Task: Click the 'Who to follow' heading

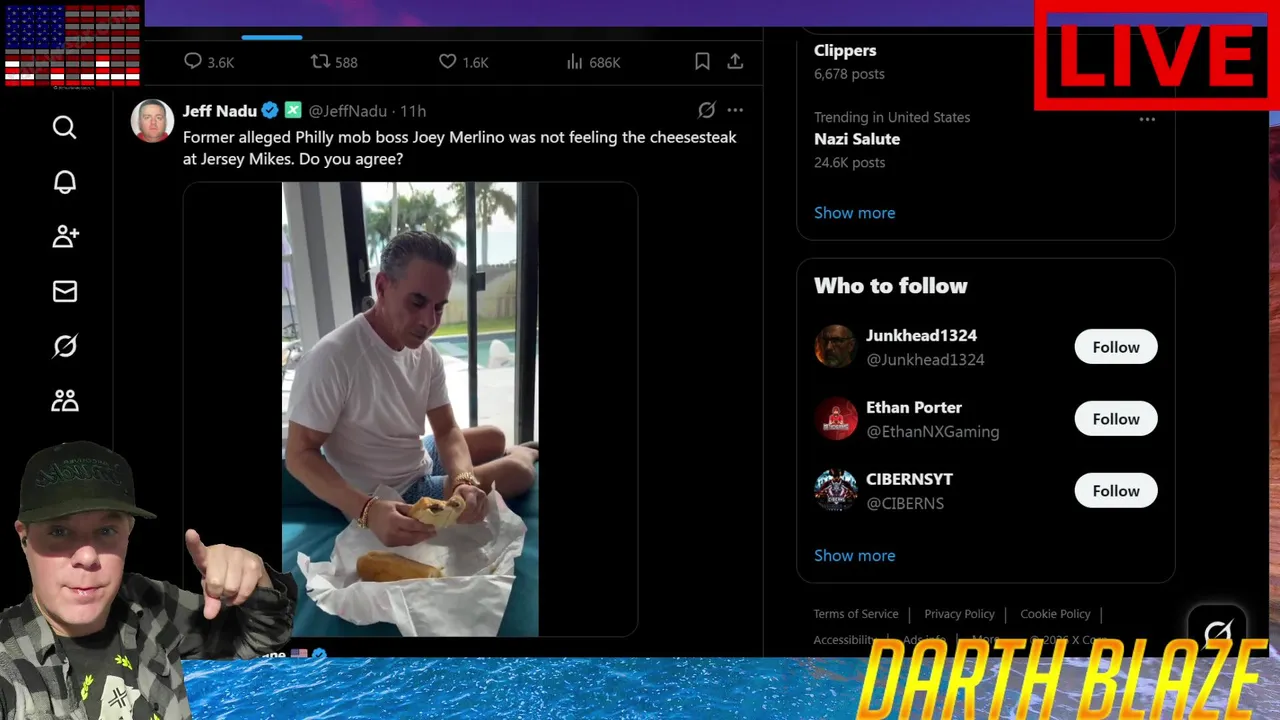Action: click(x=891, y=286)
